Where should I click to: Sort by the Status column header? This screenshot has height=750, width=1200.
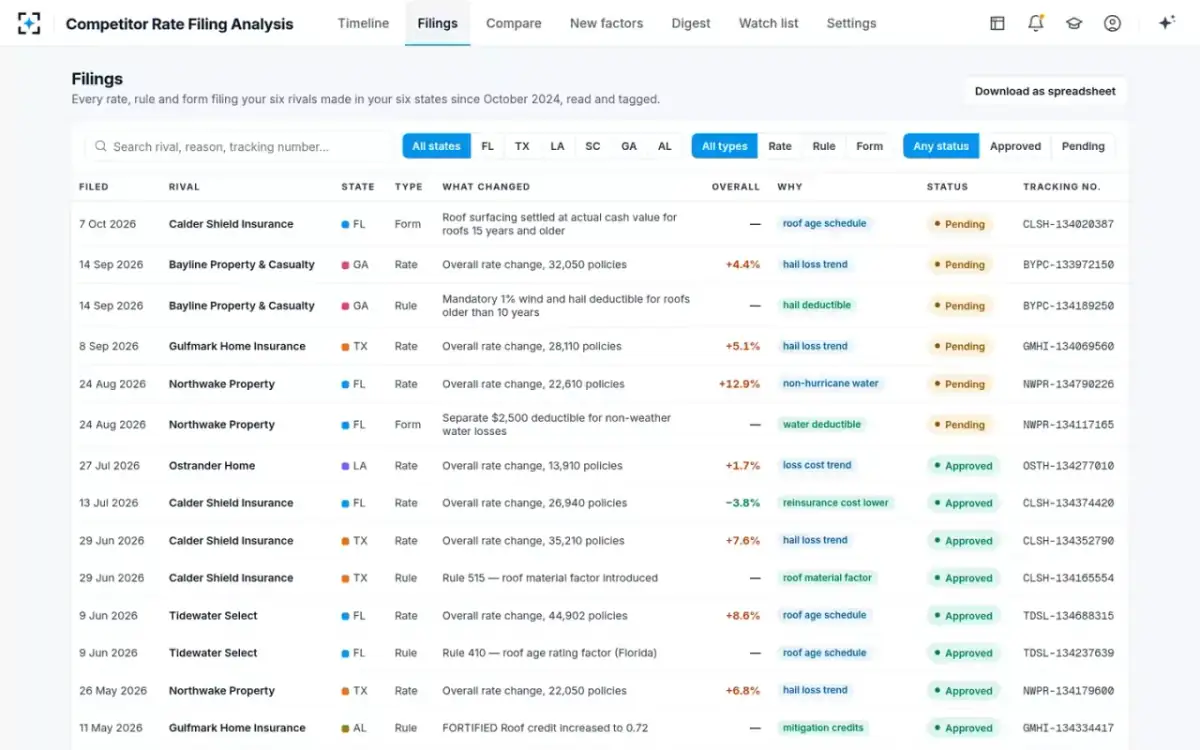click(x=947, y=187)
